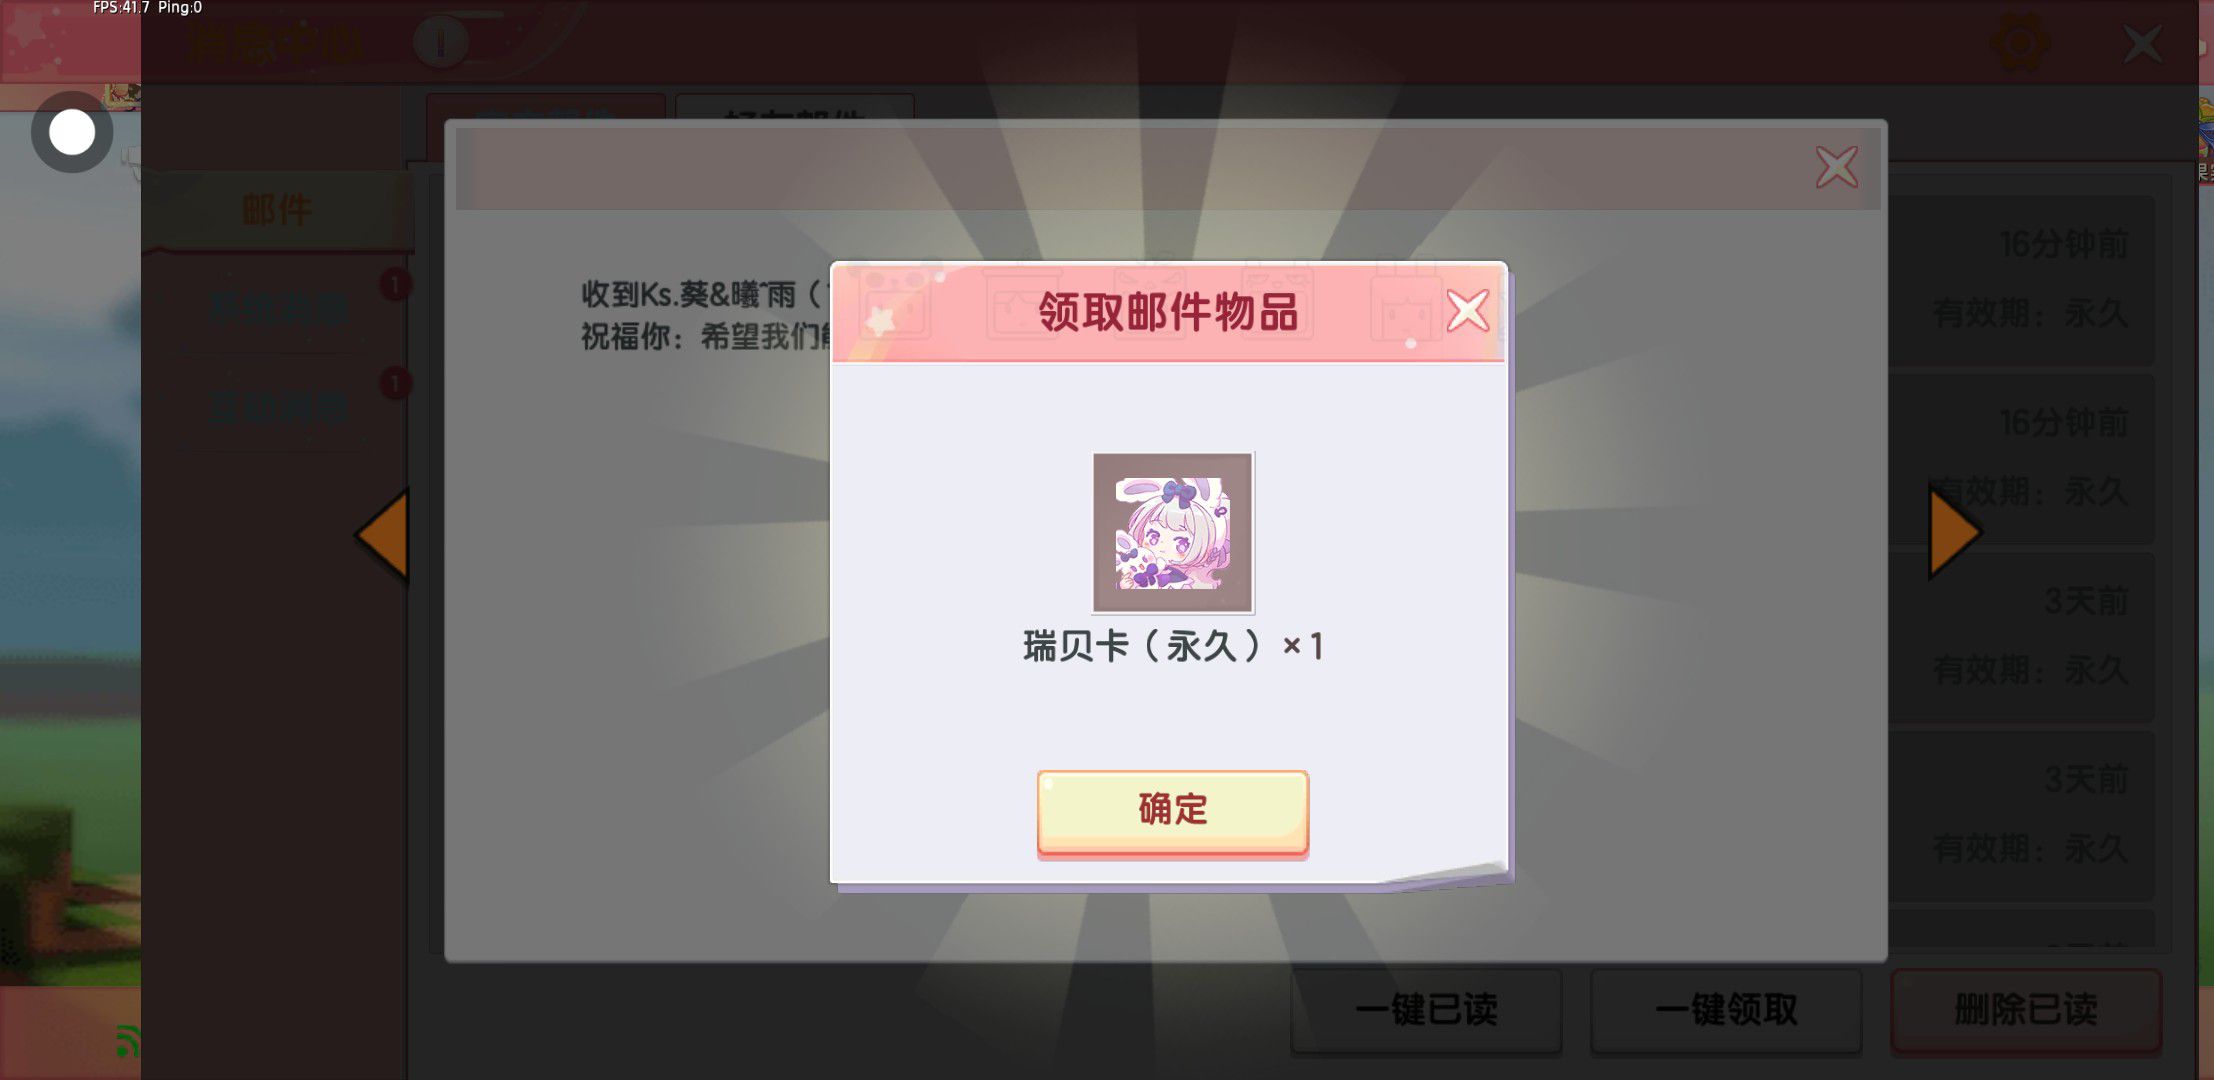Viewport: 2214px width, 1080px height.
Task: Click 一键已读 to mark all read
Action: click(x=1426, y=1010)
